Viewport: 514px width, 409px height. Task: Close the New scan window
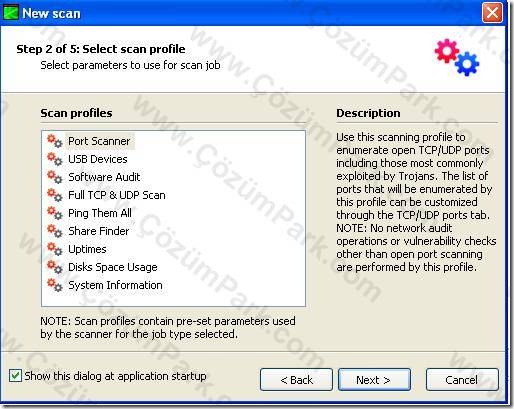tap(492, 13)
